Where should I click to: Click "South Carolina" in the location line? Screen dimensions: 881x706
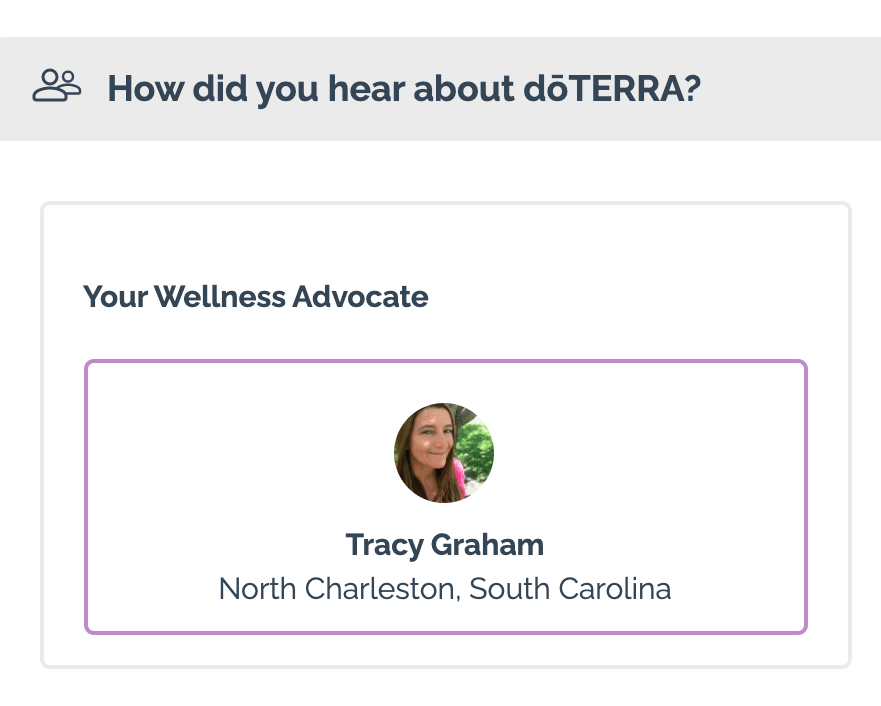570,589
